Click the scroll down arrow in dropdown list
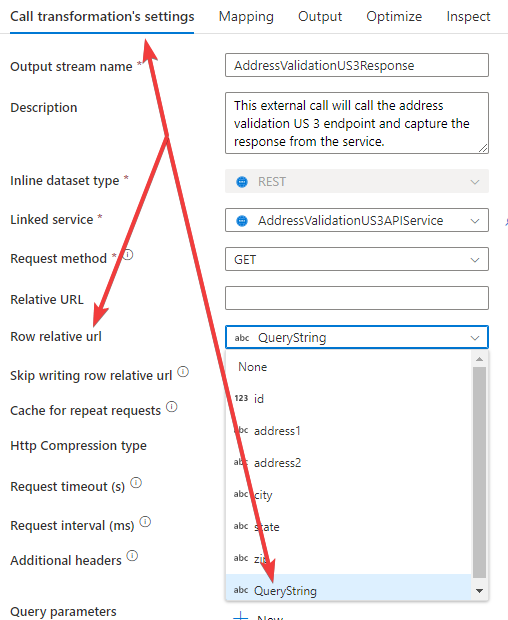This screenshot has height=620, width=508. [x=480, y=591]
